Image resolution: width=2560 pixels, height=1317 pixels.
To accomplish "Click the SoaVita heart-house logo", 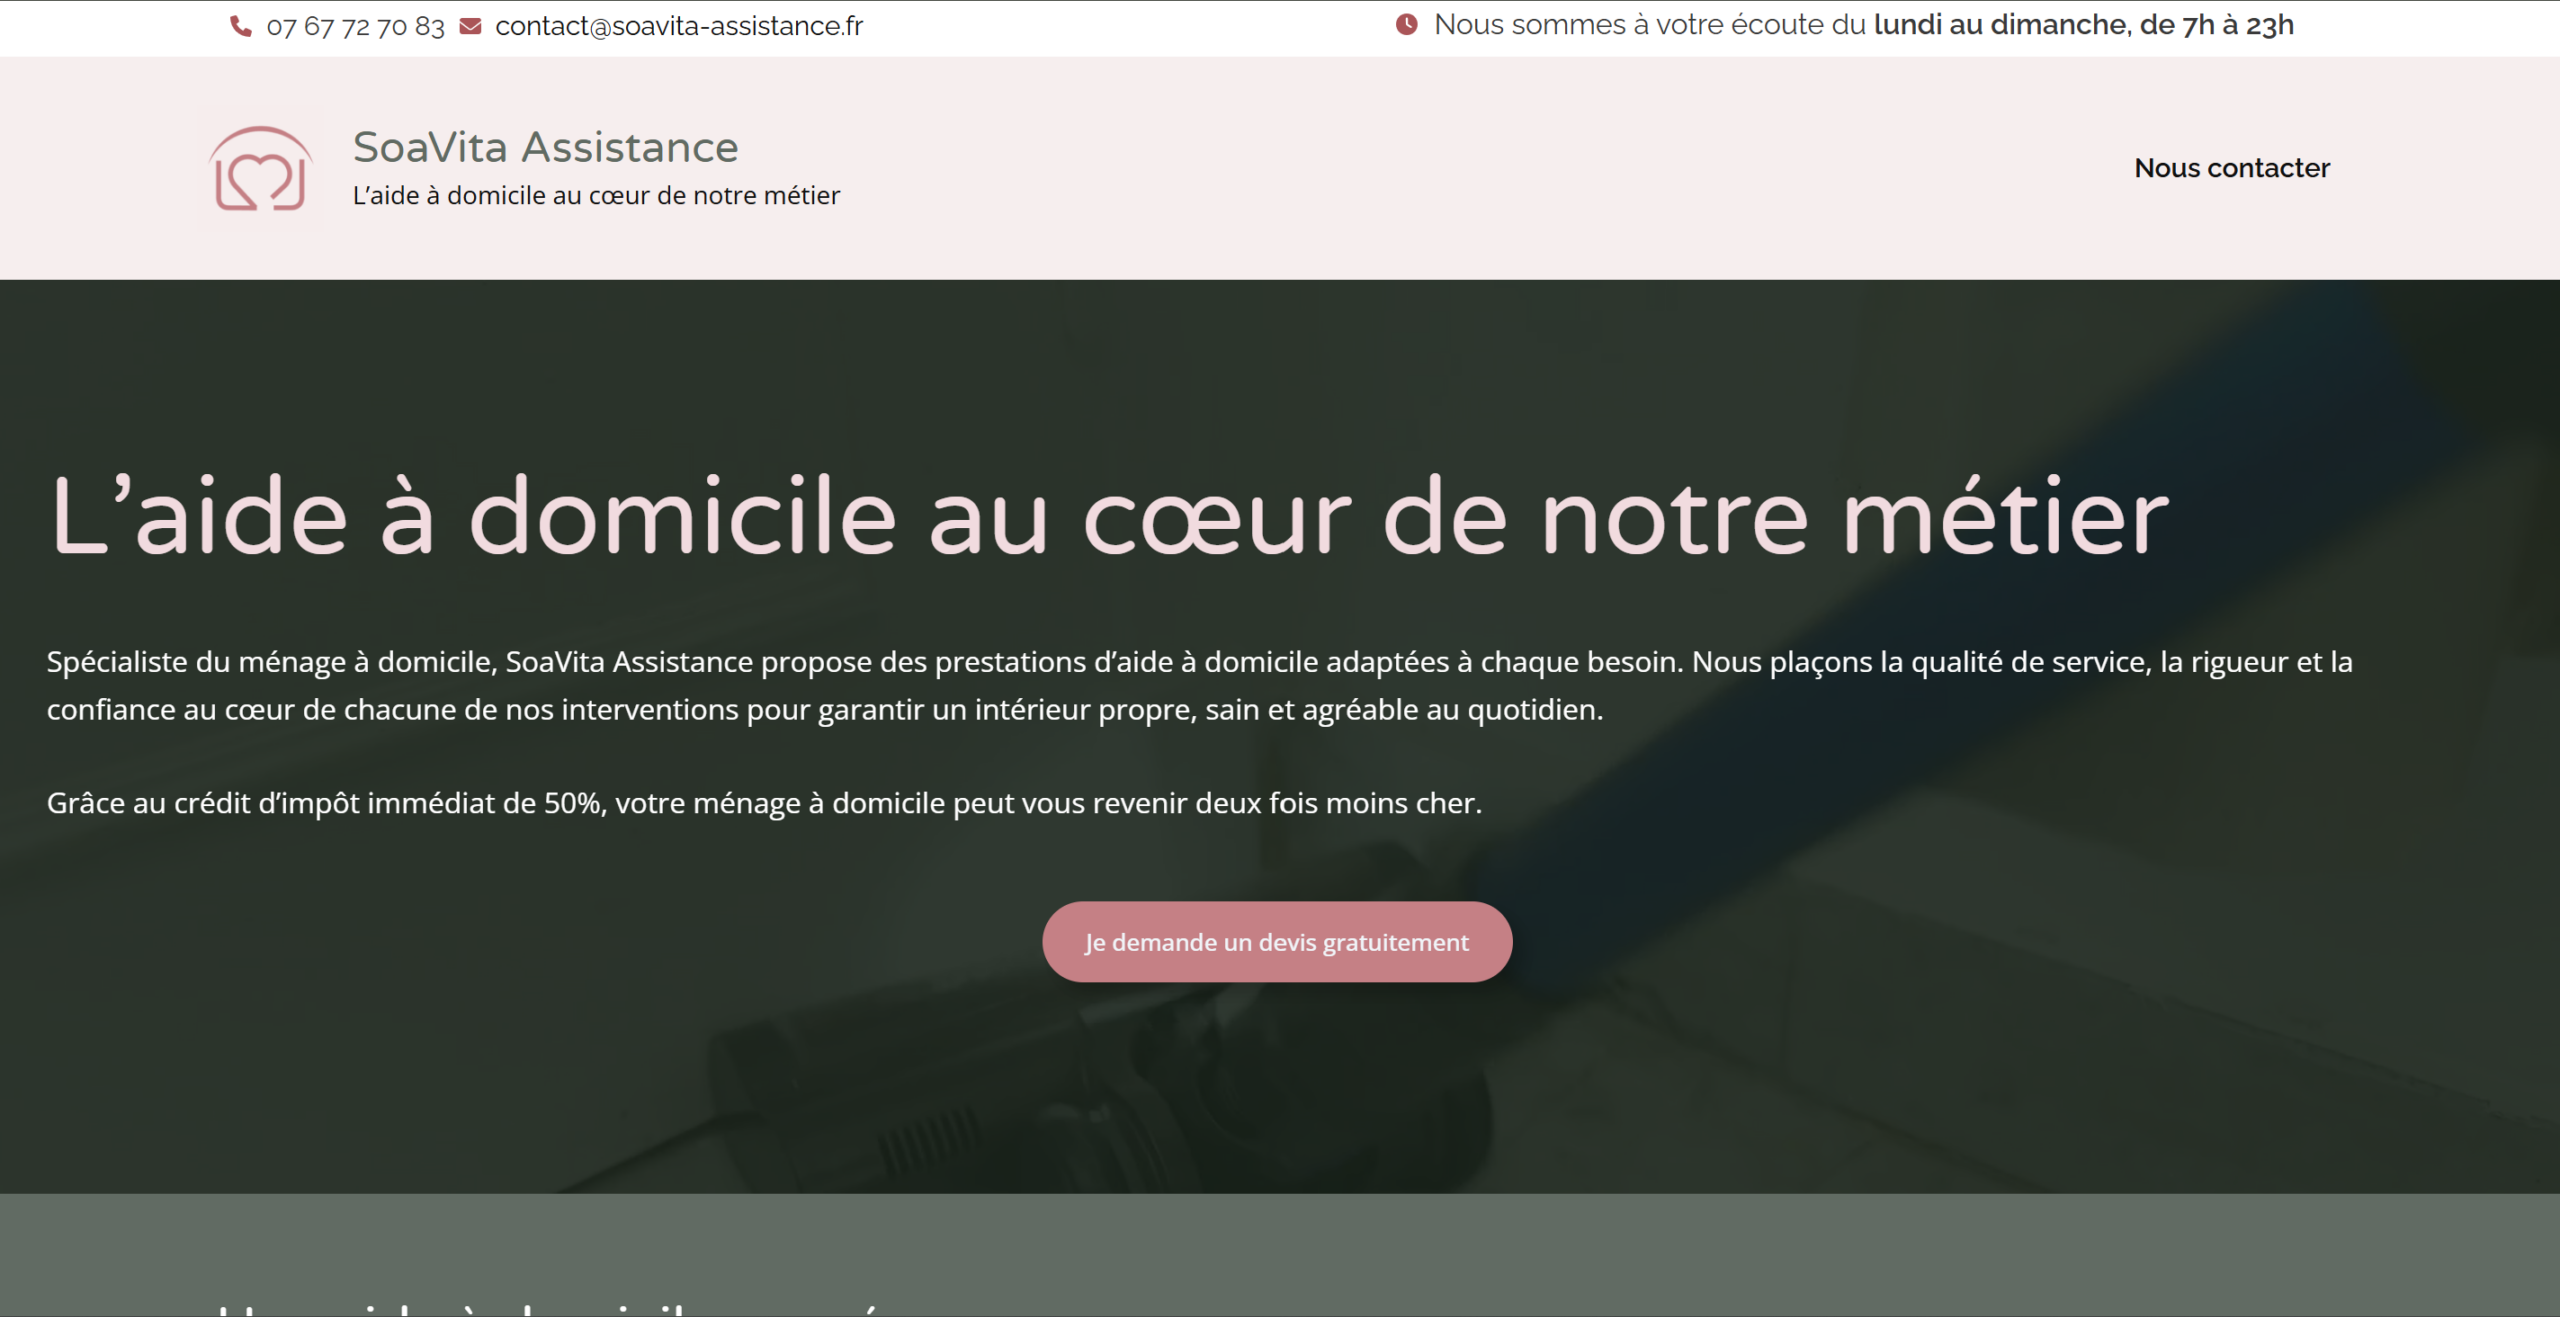I will tap(260, 168).
